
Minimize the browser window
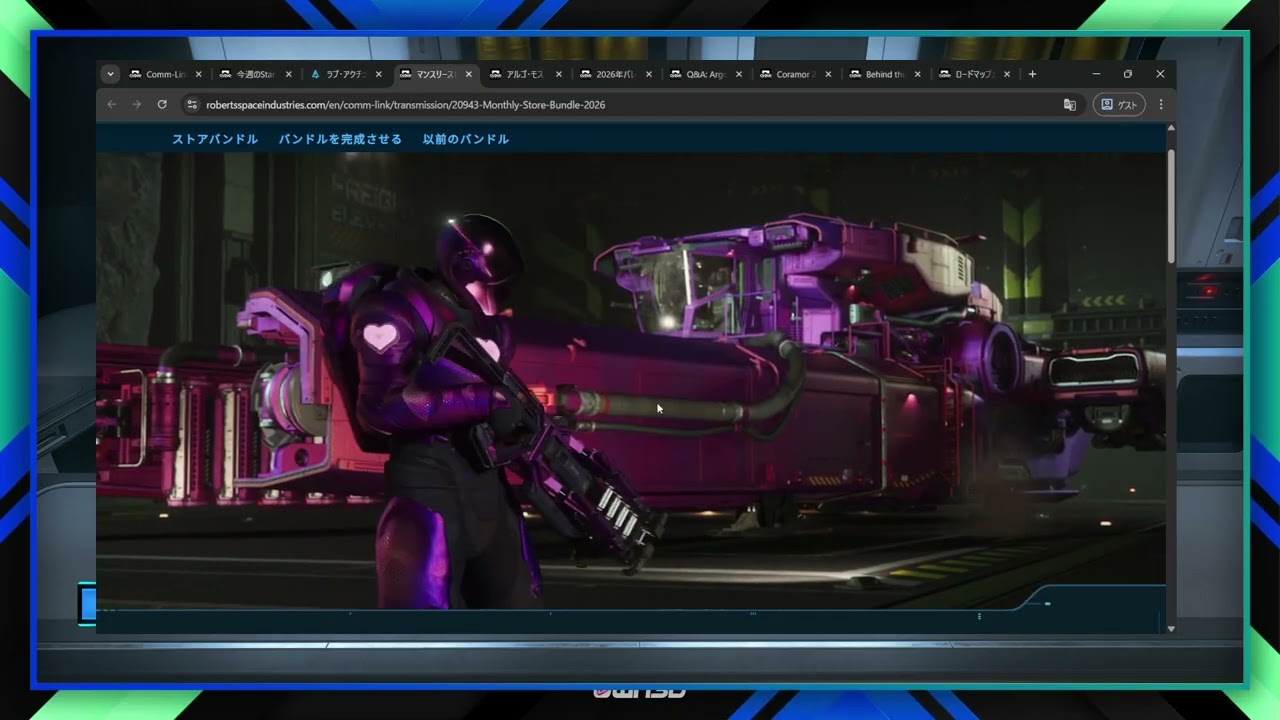coord(1096,74)
